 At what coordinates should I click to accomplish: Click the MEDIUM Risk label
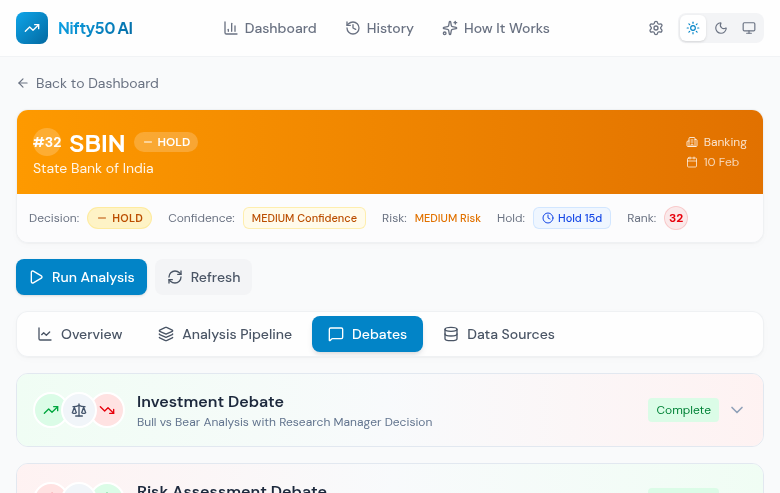pyautogui.click(x=448, y=218)
